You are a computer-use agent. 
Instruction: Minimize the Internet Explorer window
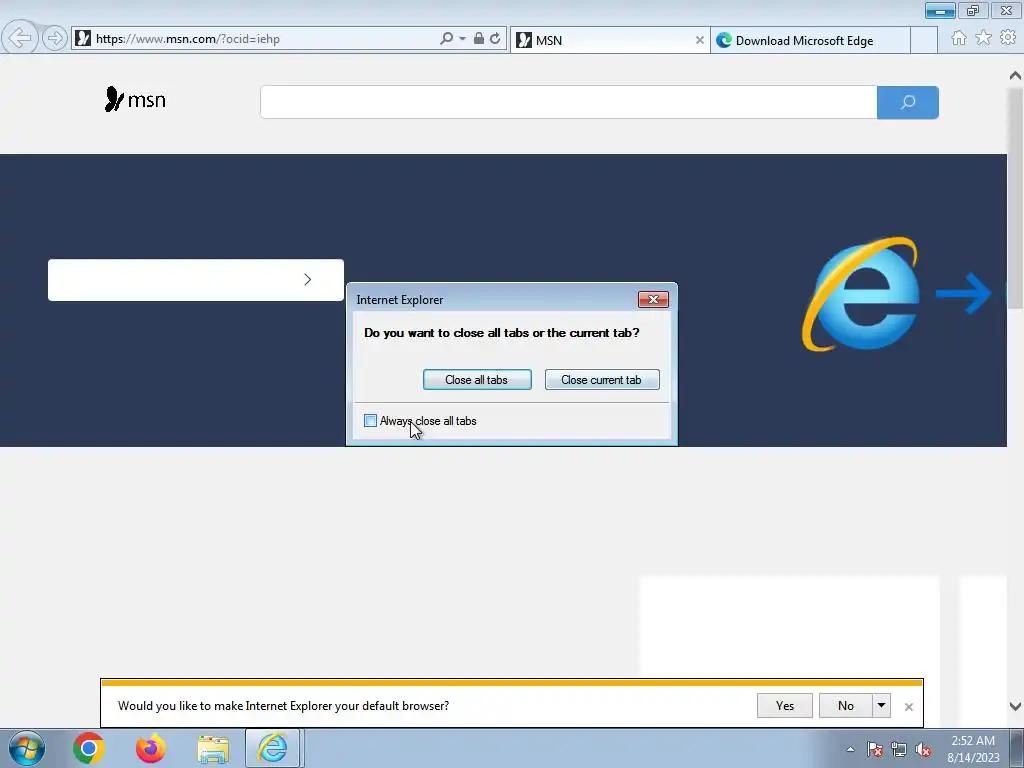pyautogui.click(x=940, y=10)
